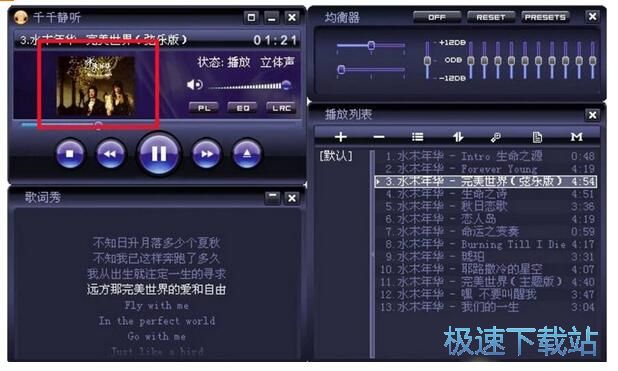
Task: Select track 10 in the playlist
Action: click(485, 270)
